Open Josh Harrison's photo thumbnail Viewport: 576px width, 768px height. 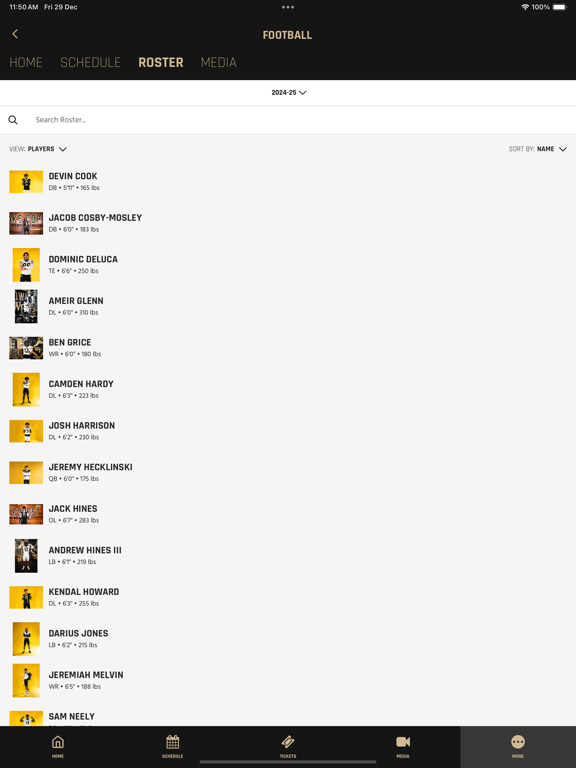[x=26, y=432]
